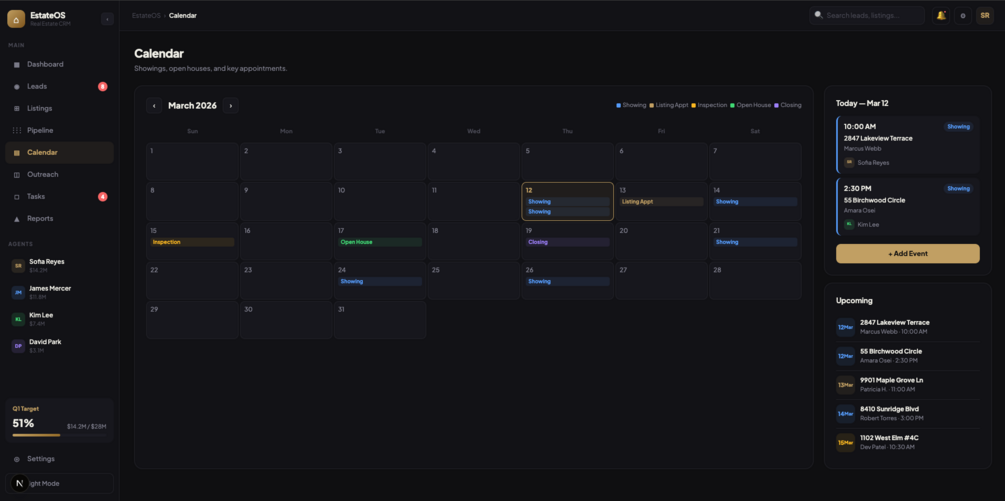Open Reports from the sidebar

60,218
